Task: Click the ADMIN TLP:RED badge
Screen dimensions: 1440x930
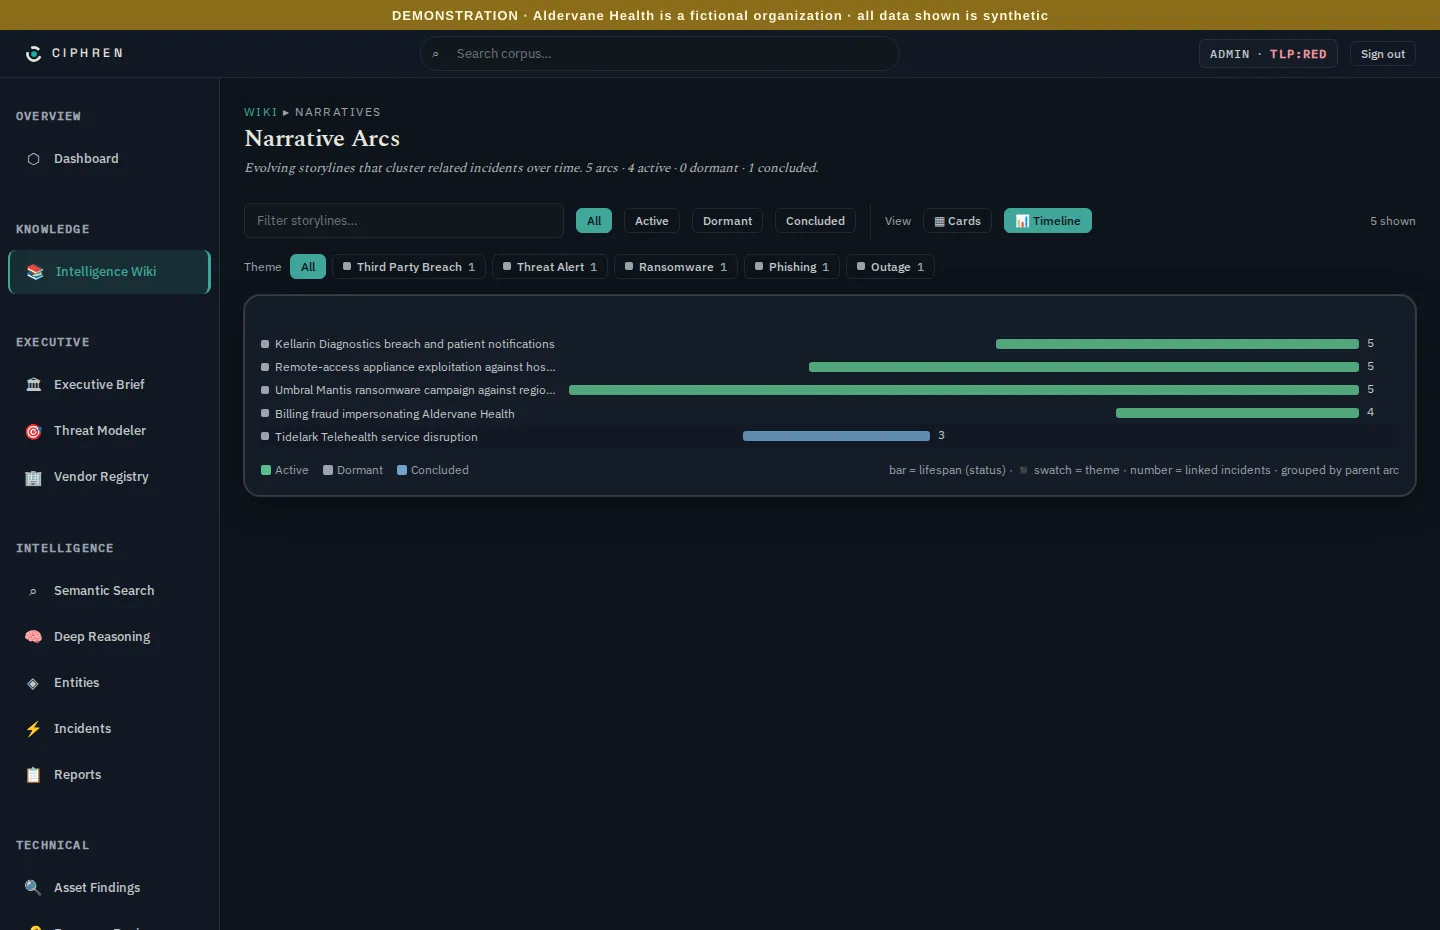Action: (1268, 54)
